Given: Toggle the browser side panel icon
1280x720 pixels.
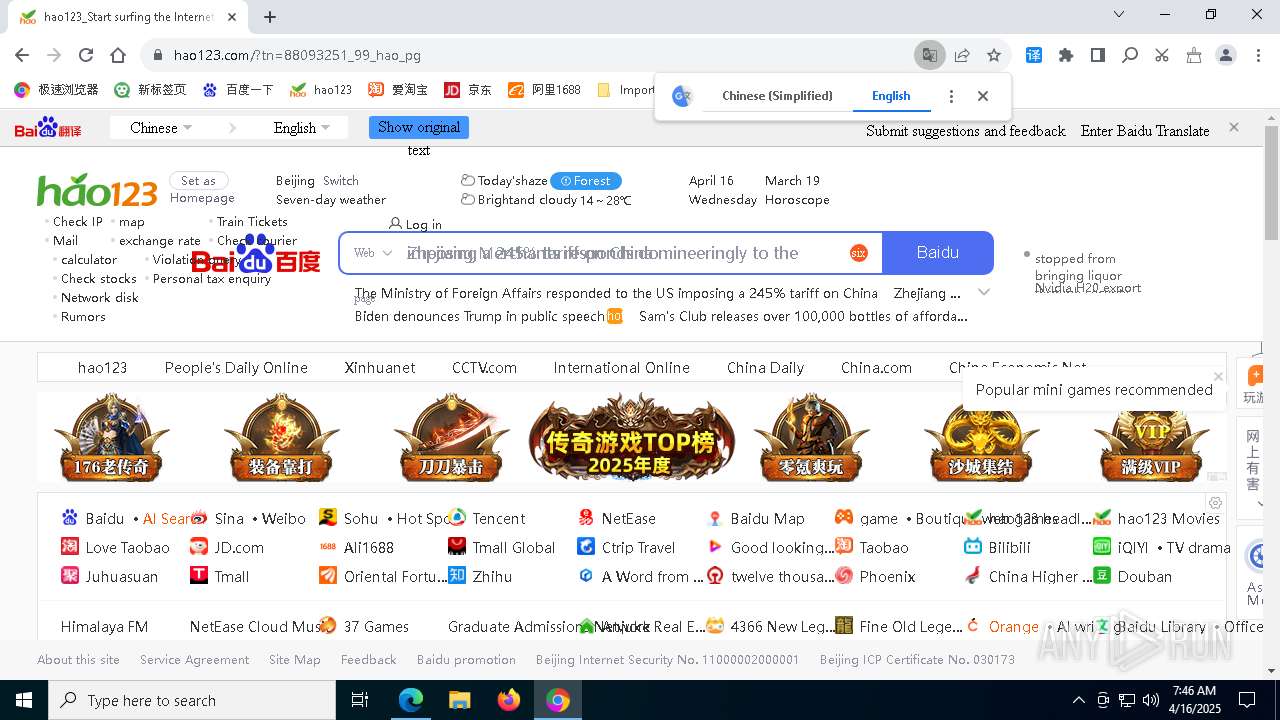Looking at the screenshot, I should coord(1098,55).
